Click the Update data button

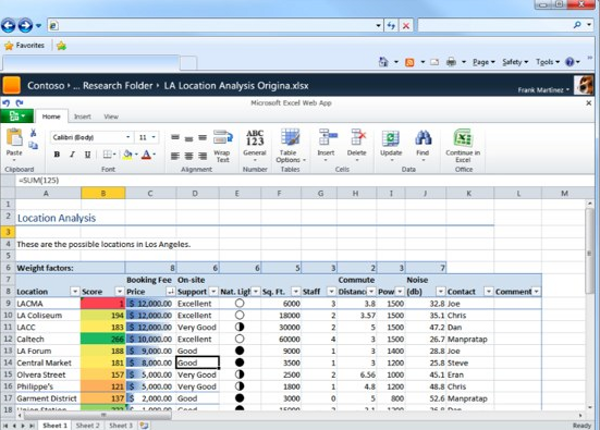[x=391, y=145]
